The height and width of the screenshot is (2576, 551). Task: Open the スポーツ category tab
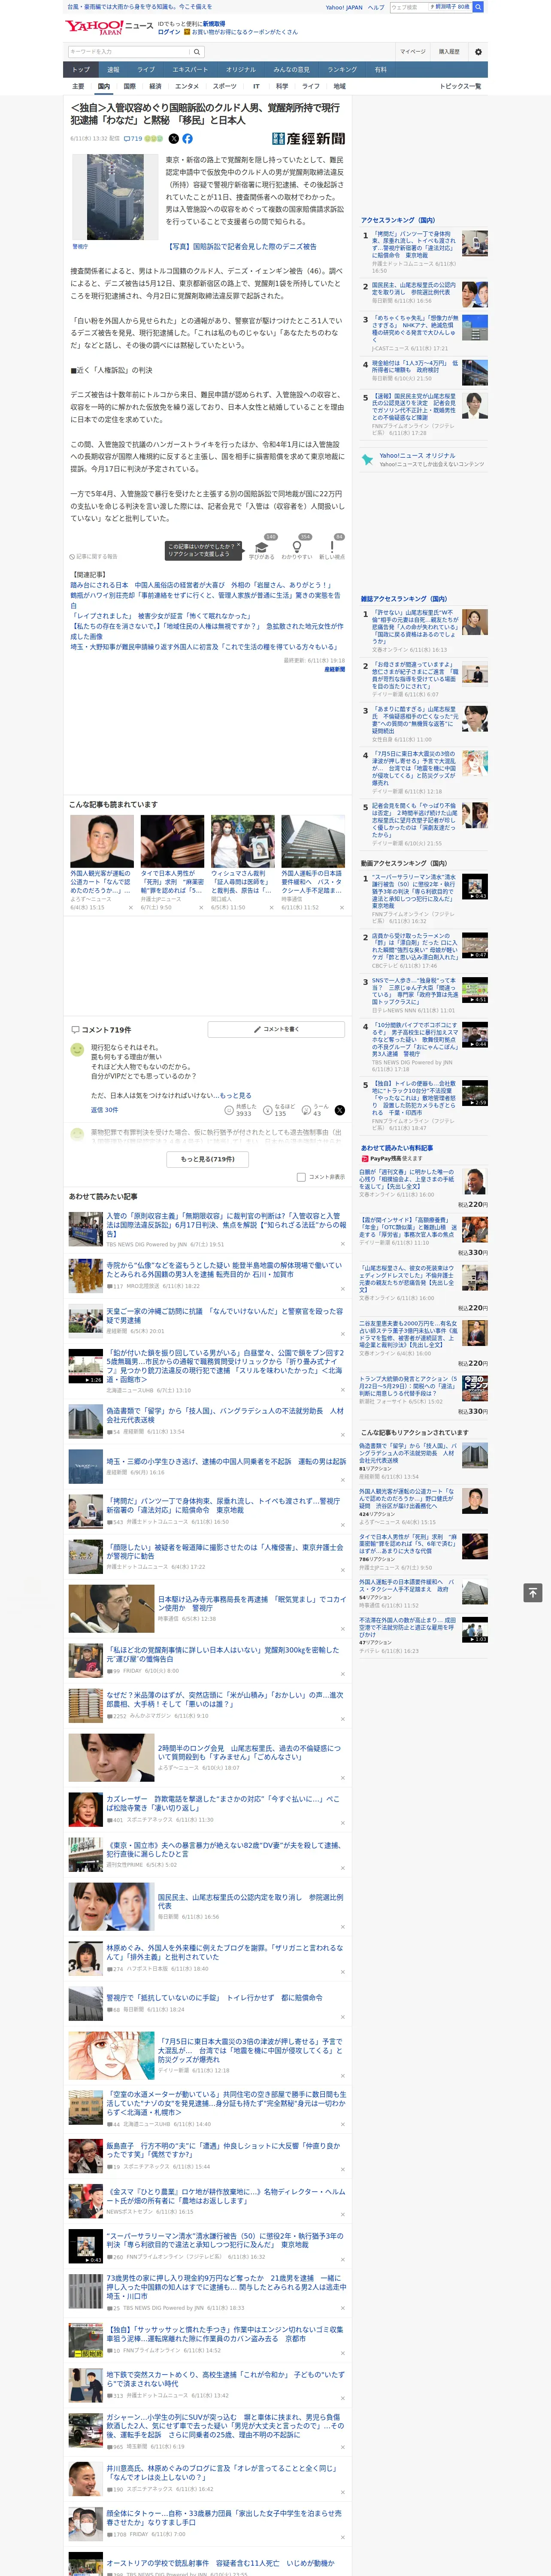click(225, 86)
